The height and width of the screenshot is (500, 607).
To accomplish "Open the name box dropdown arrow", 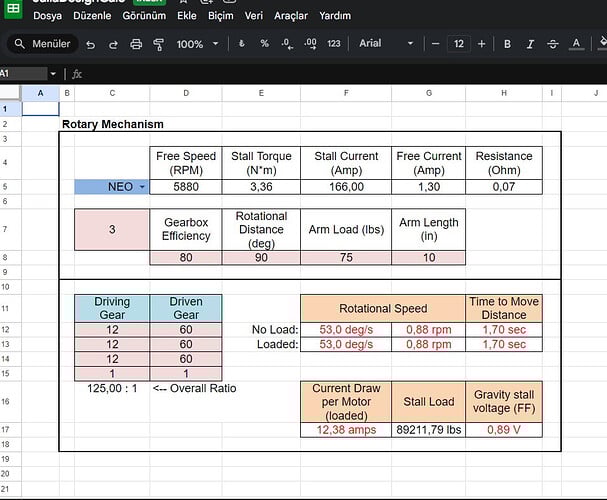I will click(53, 74).
